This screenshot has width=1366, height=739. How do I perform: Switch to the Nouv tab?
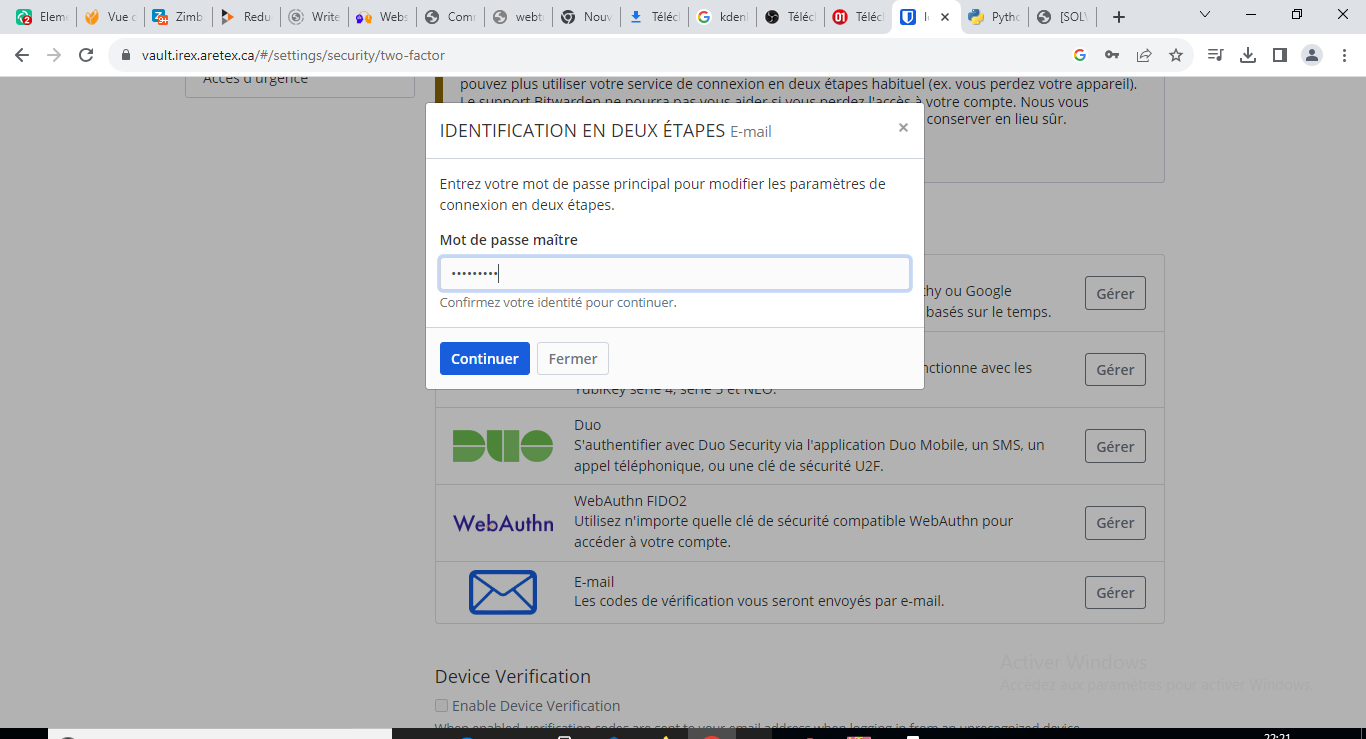586,17
